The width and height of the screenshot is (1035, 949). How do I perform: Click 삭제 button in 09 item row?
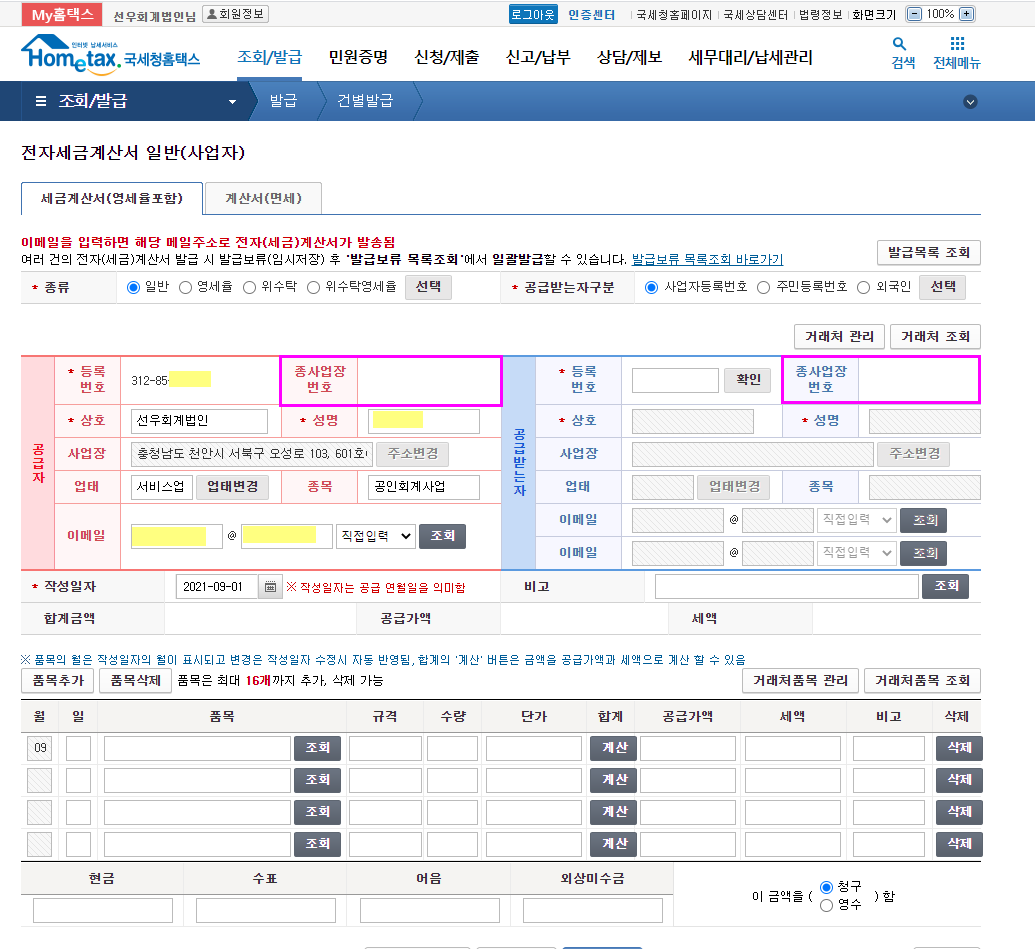(959, 748)
